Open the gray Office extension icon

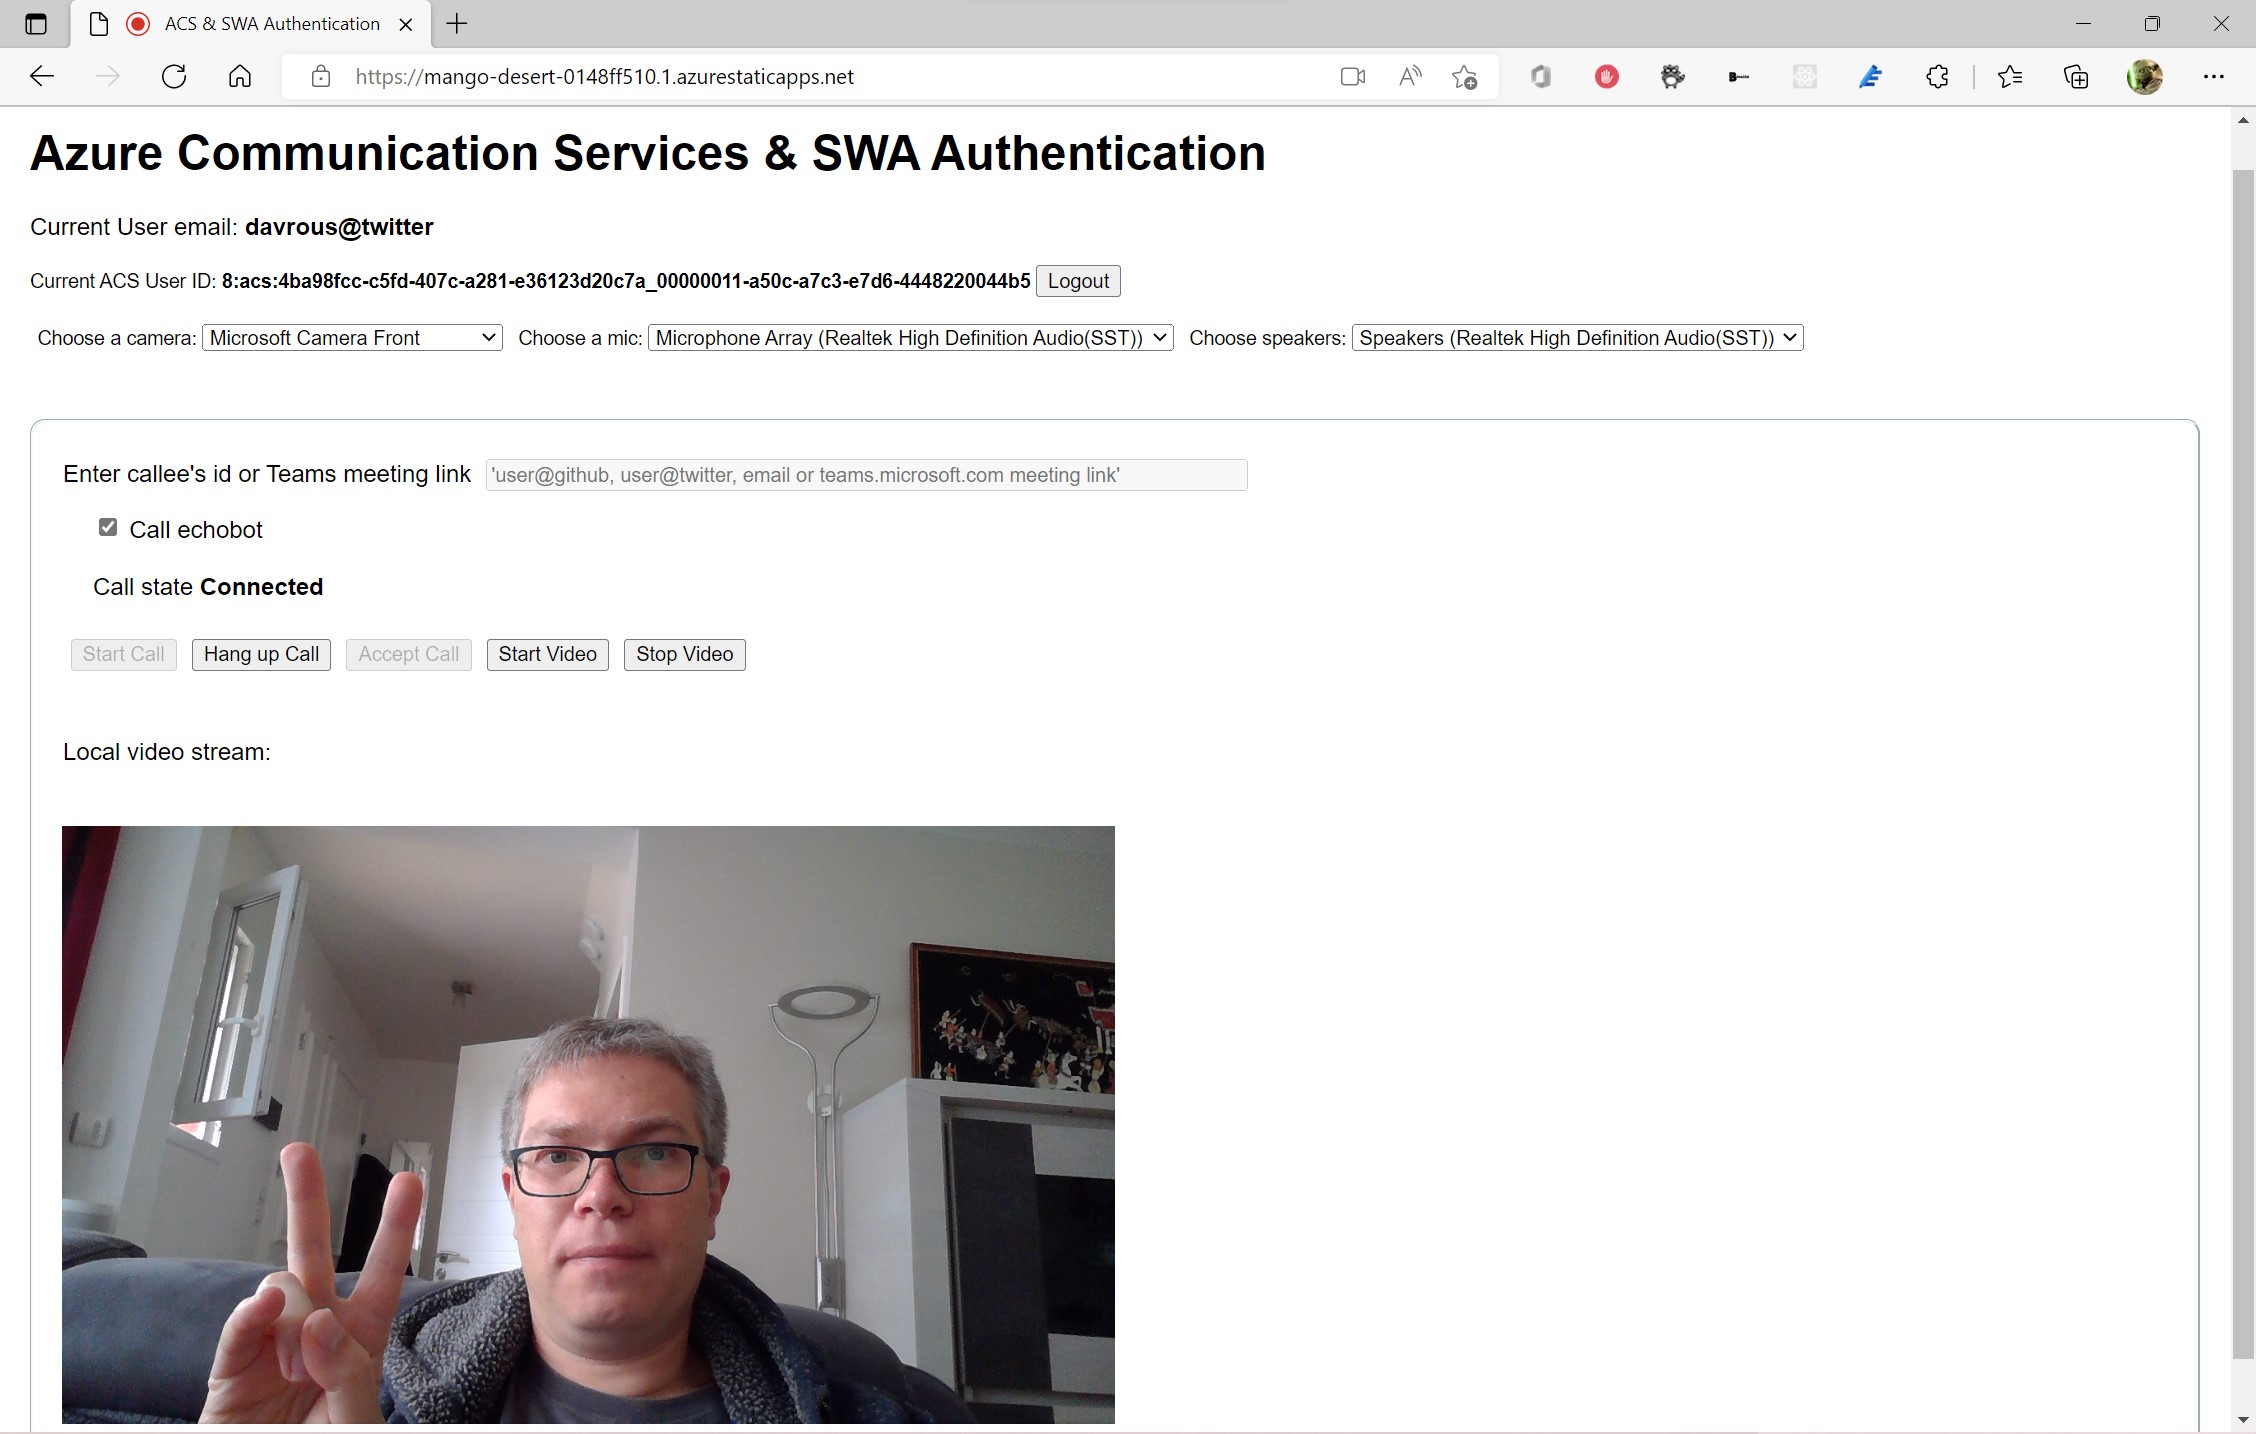1541,77
